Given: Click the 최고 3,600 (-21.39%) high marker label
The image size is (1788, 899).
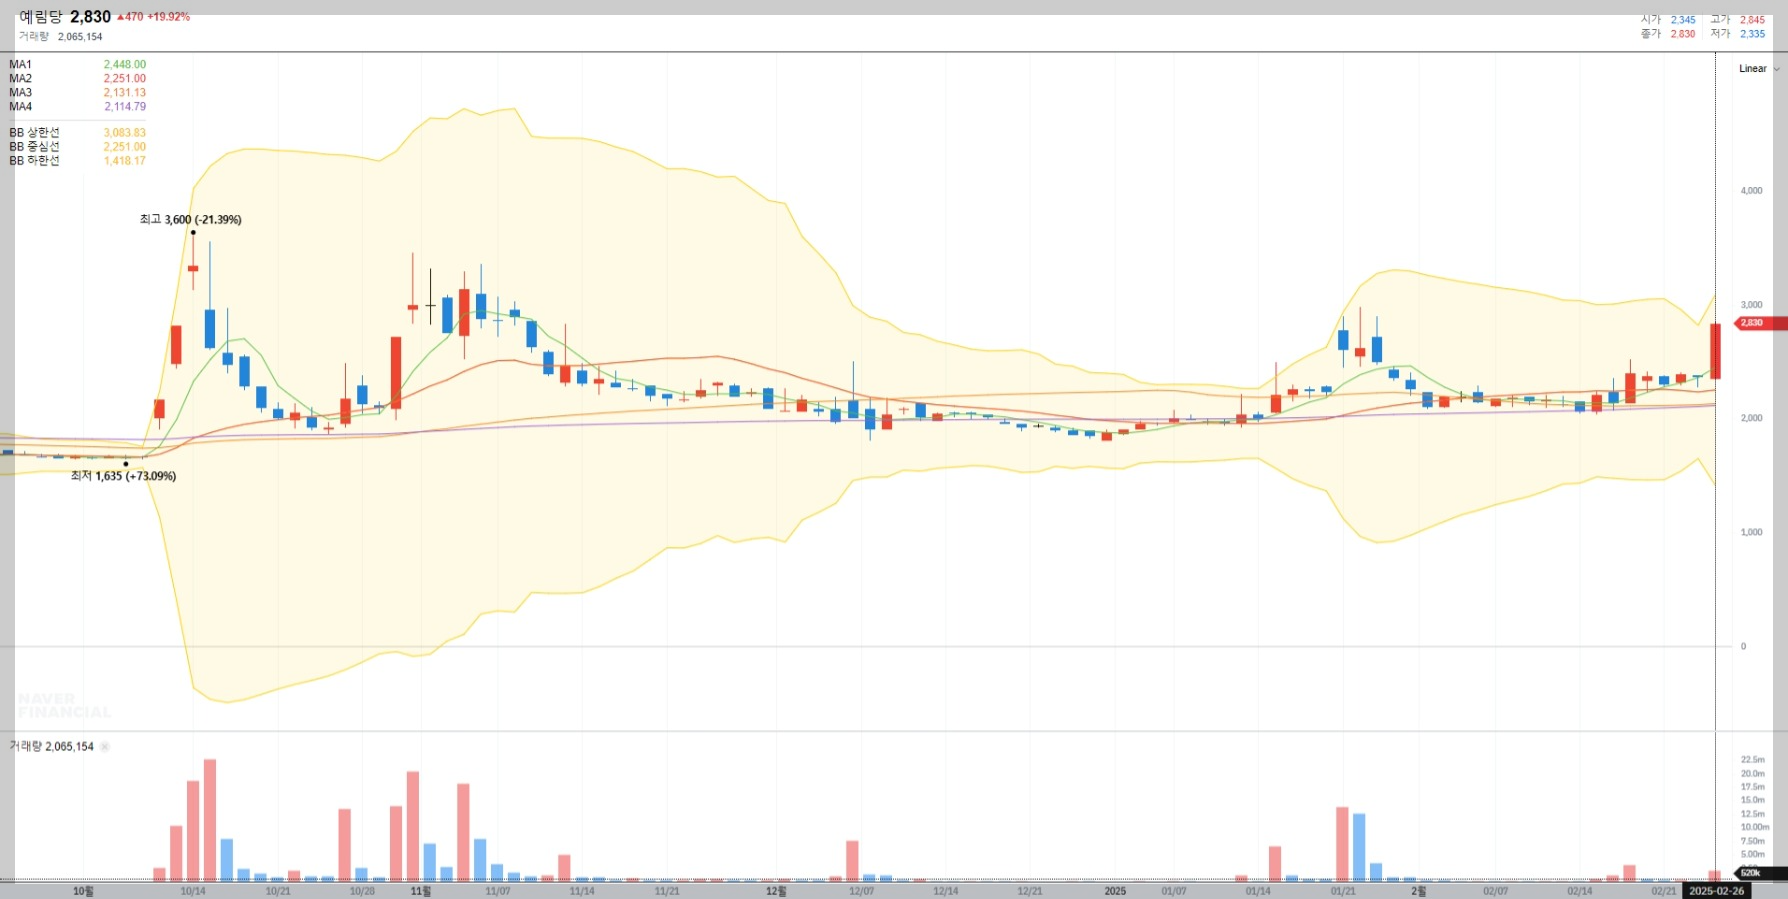Looking at the screenshot, I should [x=190, y=220].
